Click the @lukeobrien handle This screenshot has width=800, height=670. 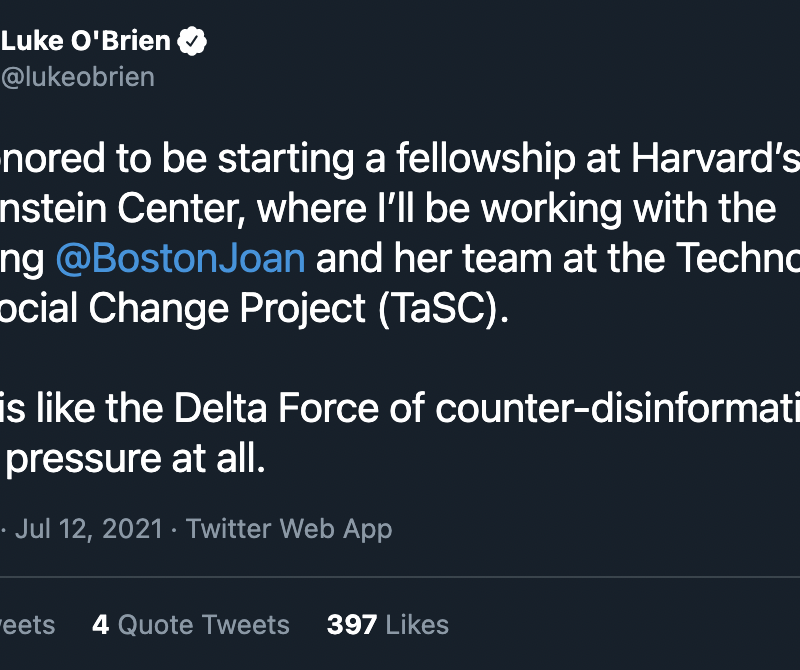(78, 77)
